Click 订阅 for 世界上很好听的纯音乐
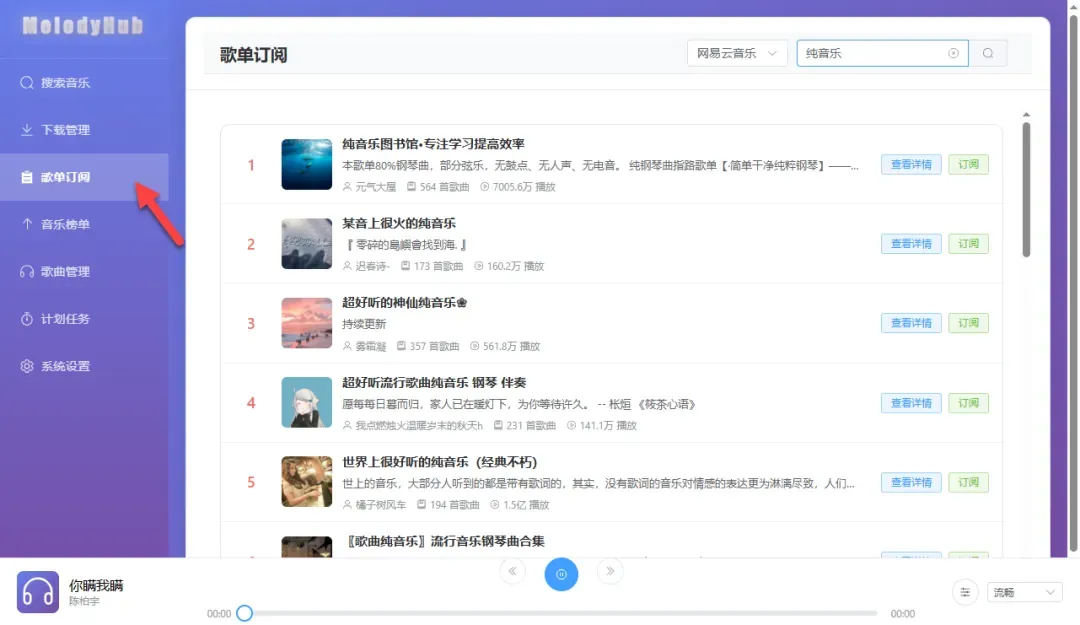Viewport: 1080px width, 625px height. 968,482
